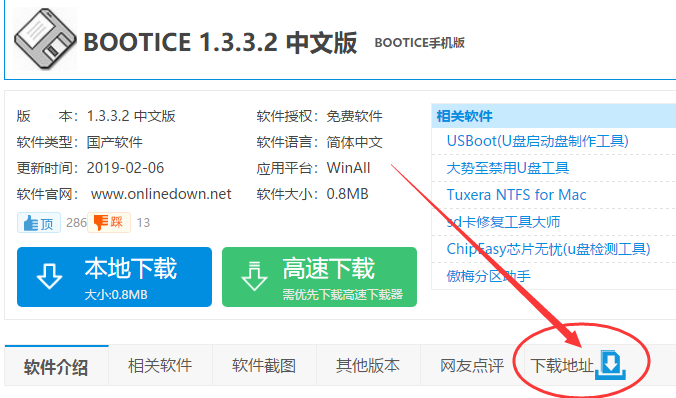Open the BOOTICE手机版 link
676x398 pixels.
419,43
